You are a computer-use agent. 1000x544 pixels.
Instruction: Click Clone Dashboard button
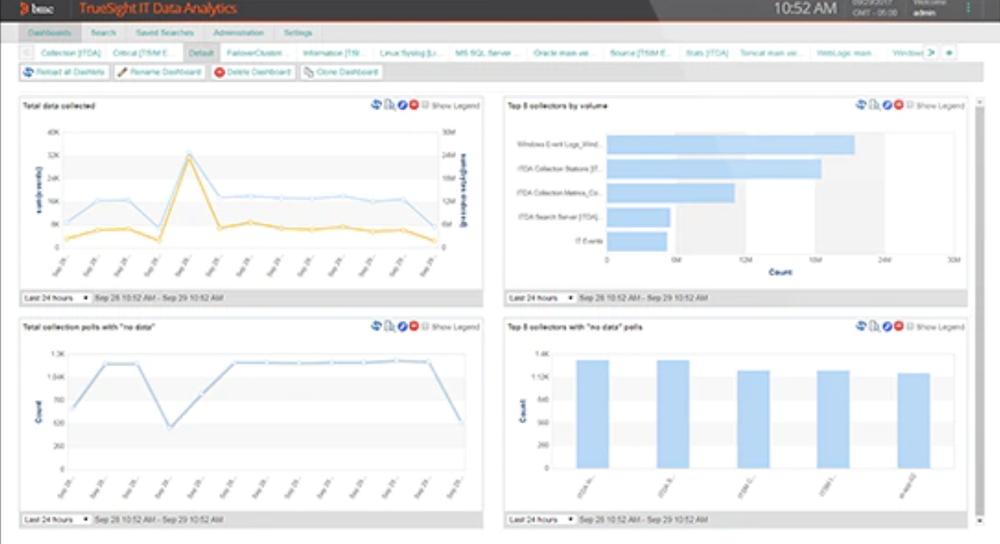[x=342, y=72]
